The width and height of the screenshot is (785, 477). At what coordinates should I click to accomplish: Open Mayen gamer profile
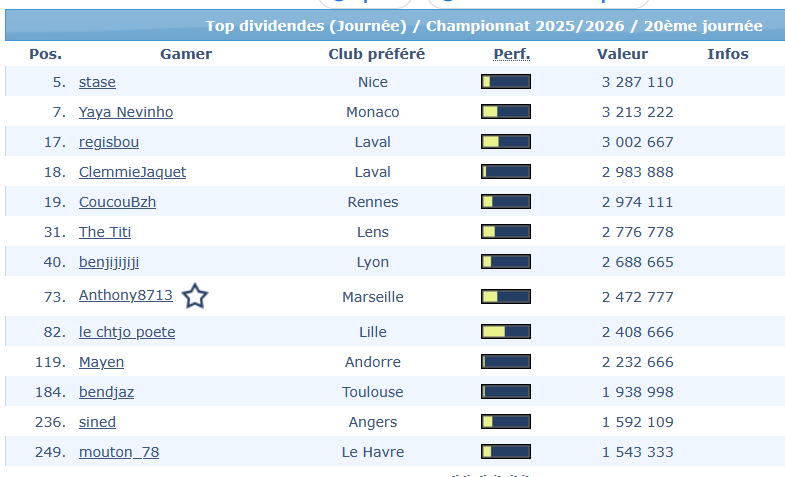[100, 362]
